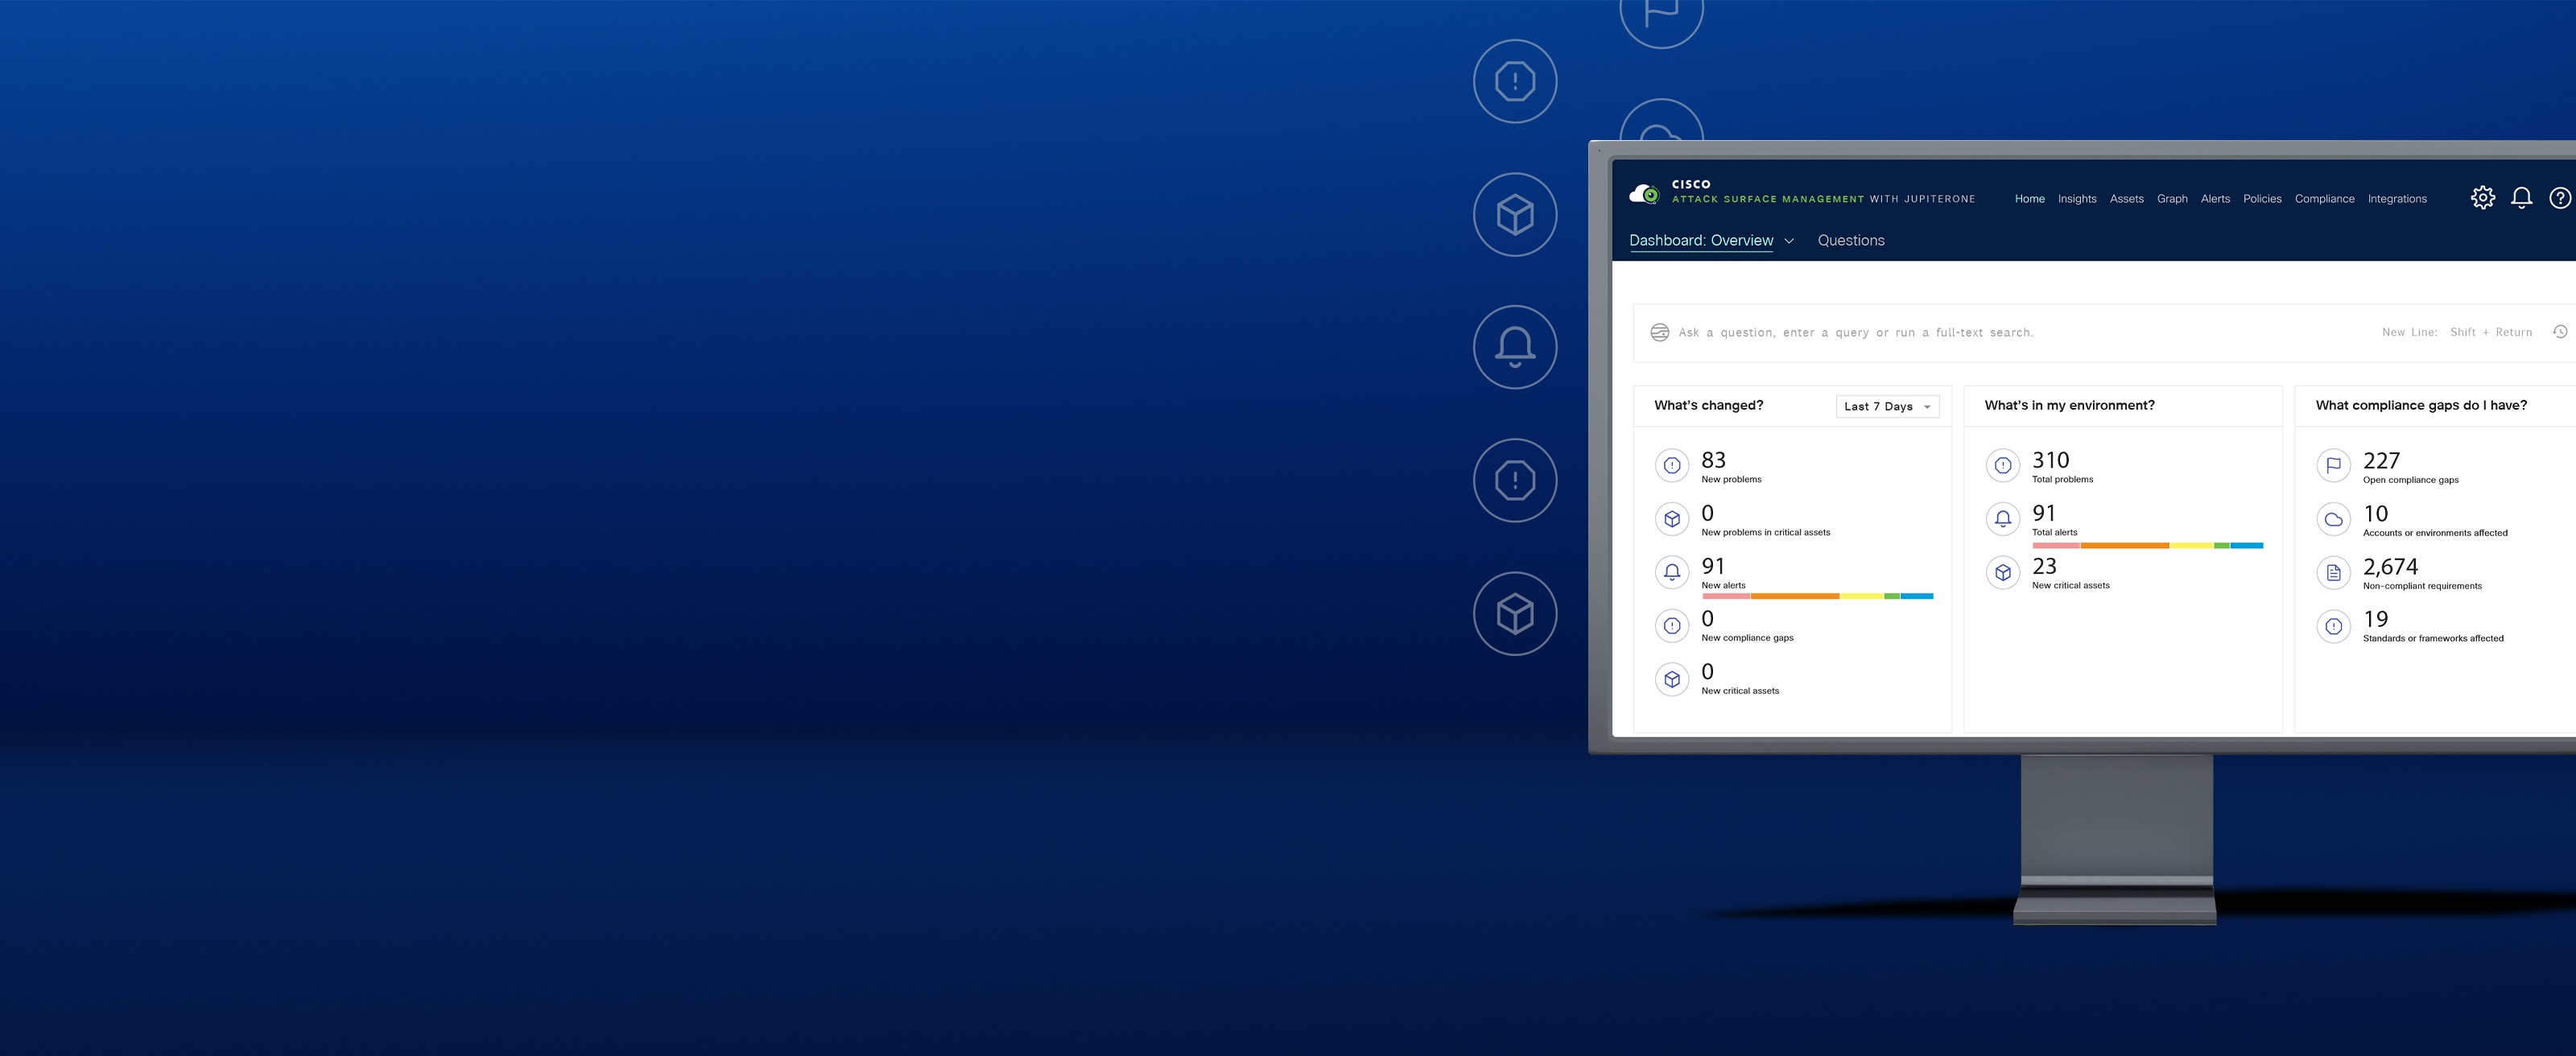Expand the Last 7 Days filter dropdown
This screenshot has height=1056, width=2576.
pos(1886,407)
